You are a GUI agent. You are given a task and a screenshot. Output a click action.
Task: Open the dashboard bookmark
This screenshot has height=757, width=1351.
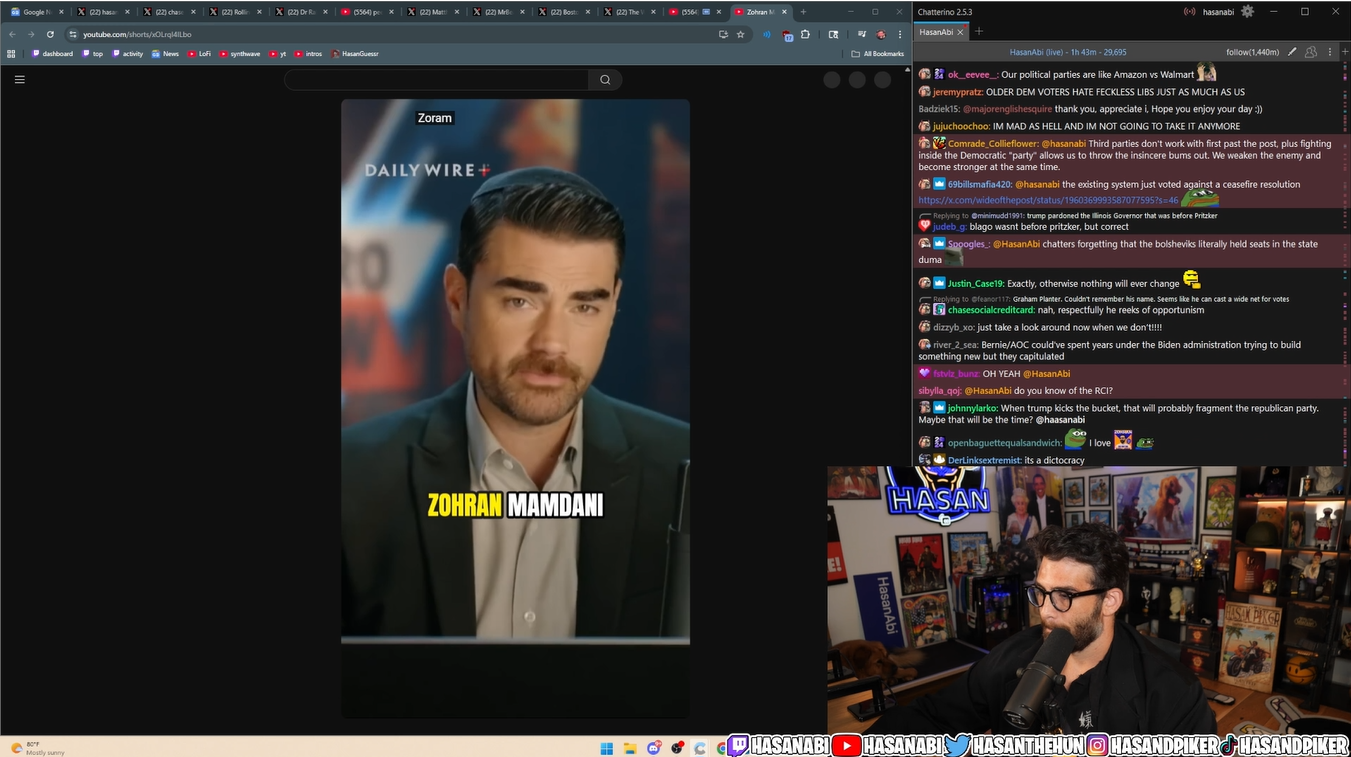click(x=53, y=54)
